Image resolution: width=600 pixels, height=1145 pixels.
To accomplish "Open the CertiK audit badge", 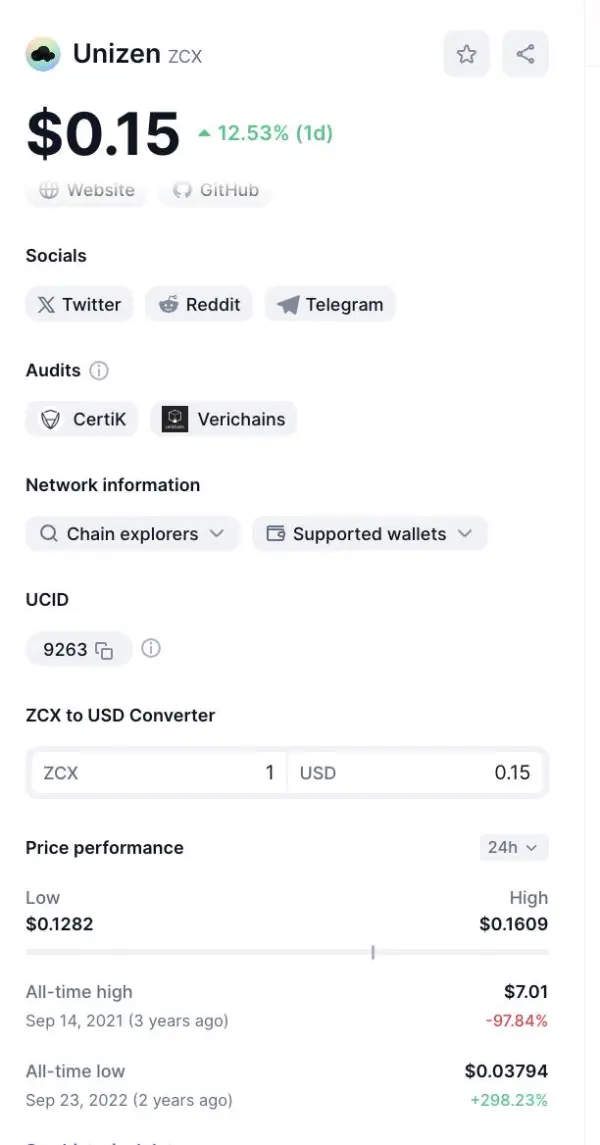I will (83, 419).
